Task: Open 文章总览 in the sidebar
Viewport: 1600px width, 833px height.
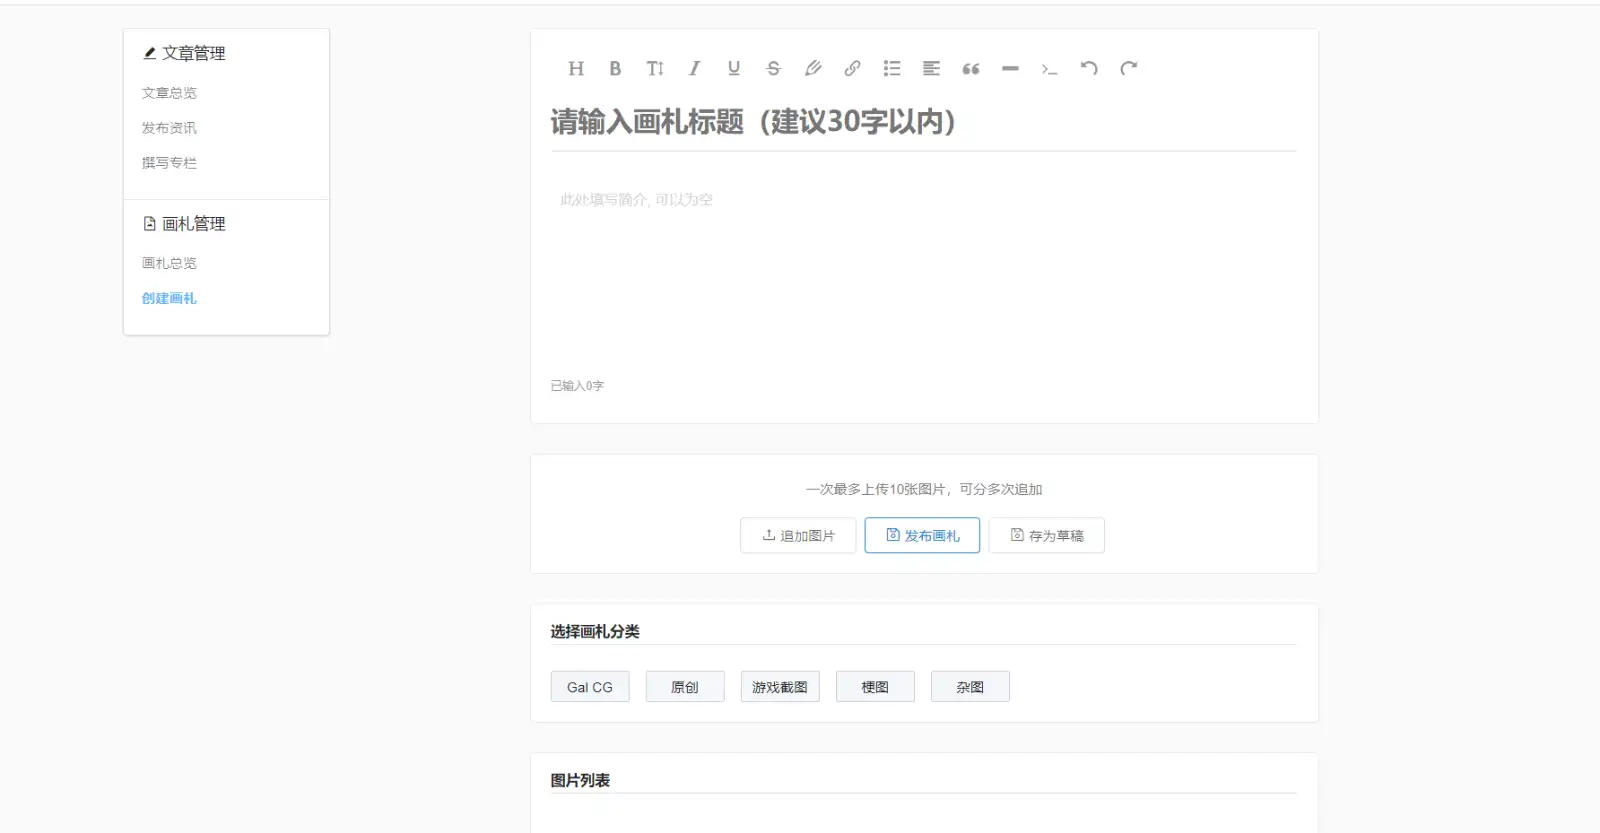Action: tap(169, 93)
